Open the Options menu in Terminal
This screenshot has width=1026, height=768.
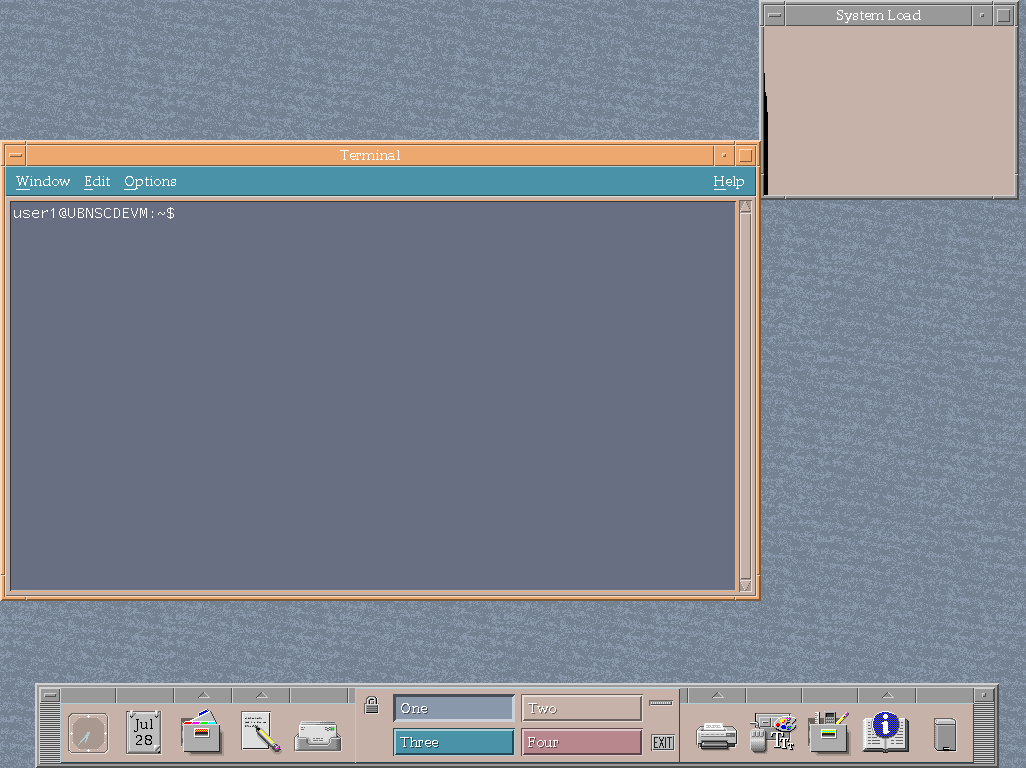pyautogui.click(x=149, y=181)
